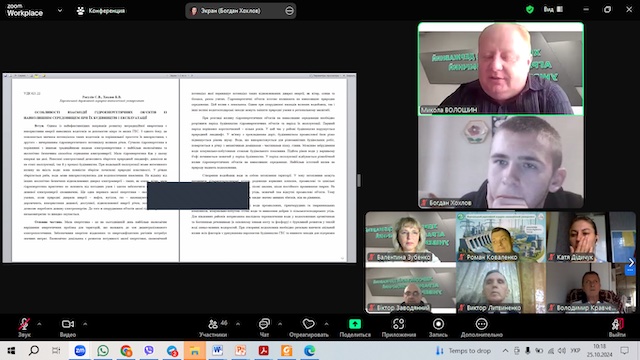
Task: Show next page of participant thumbnails
Action: pyautogui.click(x=631, y=262)
